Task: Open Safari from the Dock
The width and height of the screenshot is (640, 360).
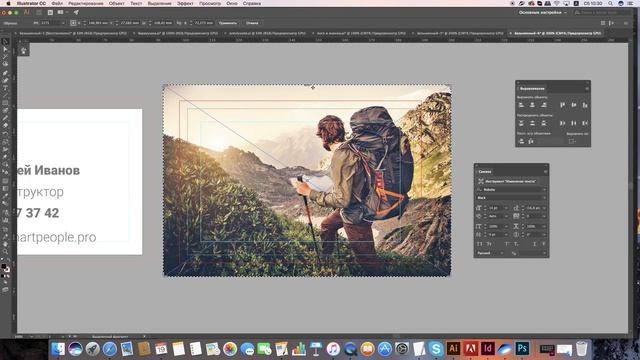Action: point(110,349)
